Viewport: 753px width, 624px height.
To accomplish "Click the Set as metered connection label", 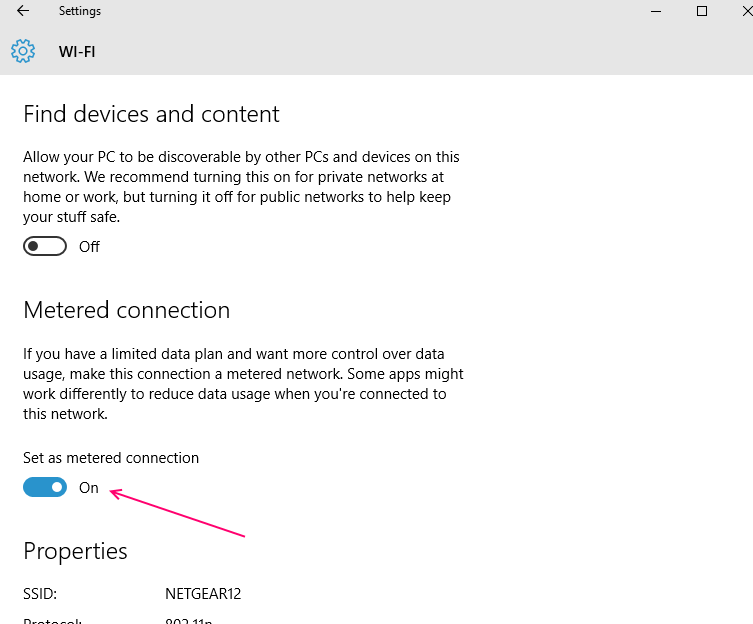I will tap(111, 458).
